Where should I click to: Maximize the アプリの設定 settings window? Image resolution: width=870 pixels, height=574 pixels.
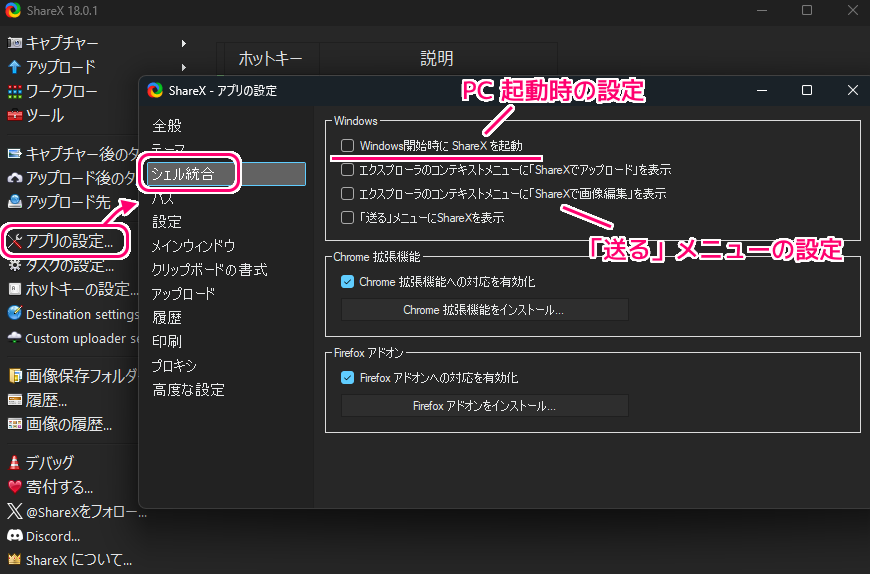pos(807,90)
